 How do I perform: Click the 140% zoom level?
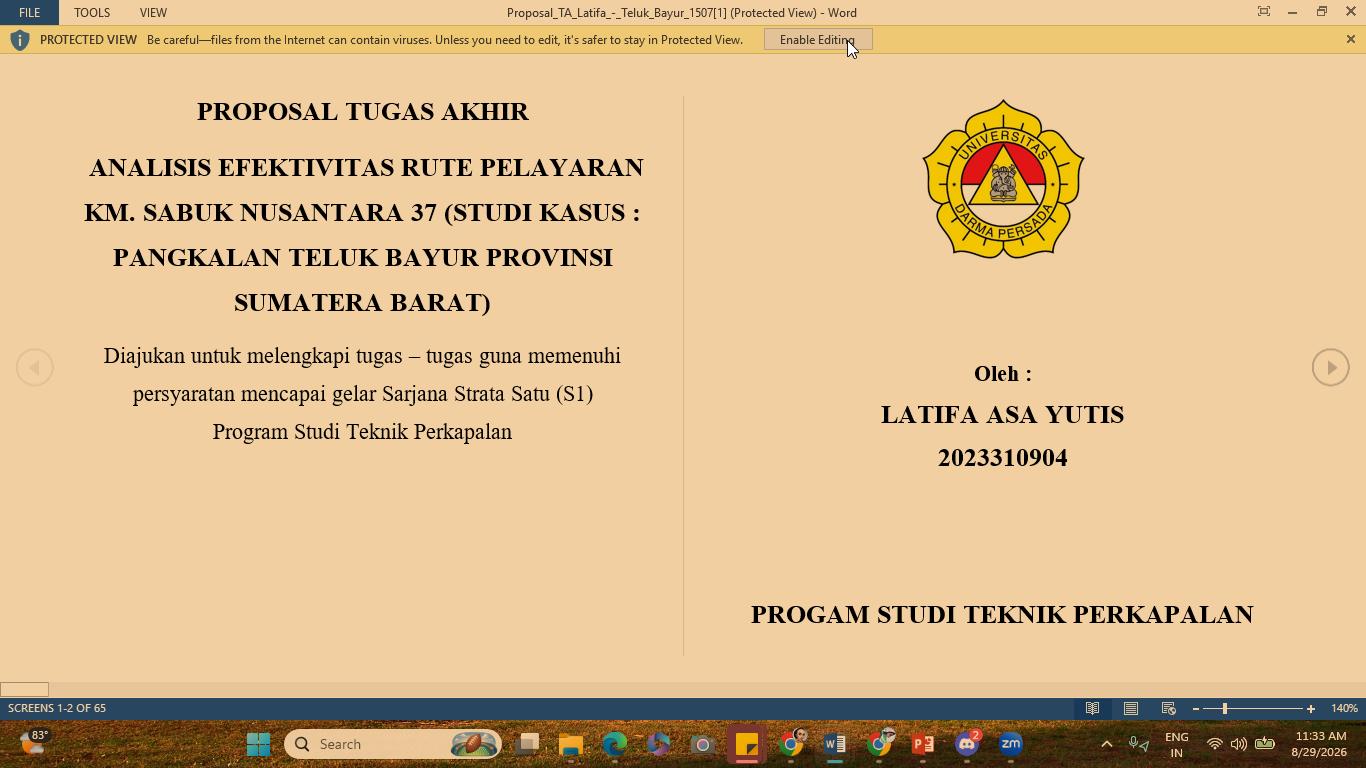pos(1344,708)
